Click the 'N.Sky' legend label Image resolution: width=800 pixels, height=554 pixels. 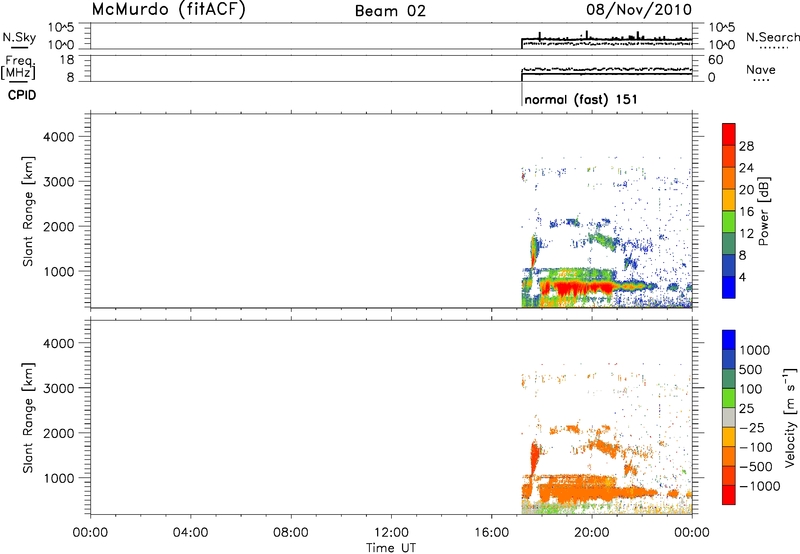[19, 37]
